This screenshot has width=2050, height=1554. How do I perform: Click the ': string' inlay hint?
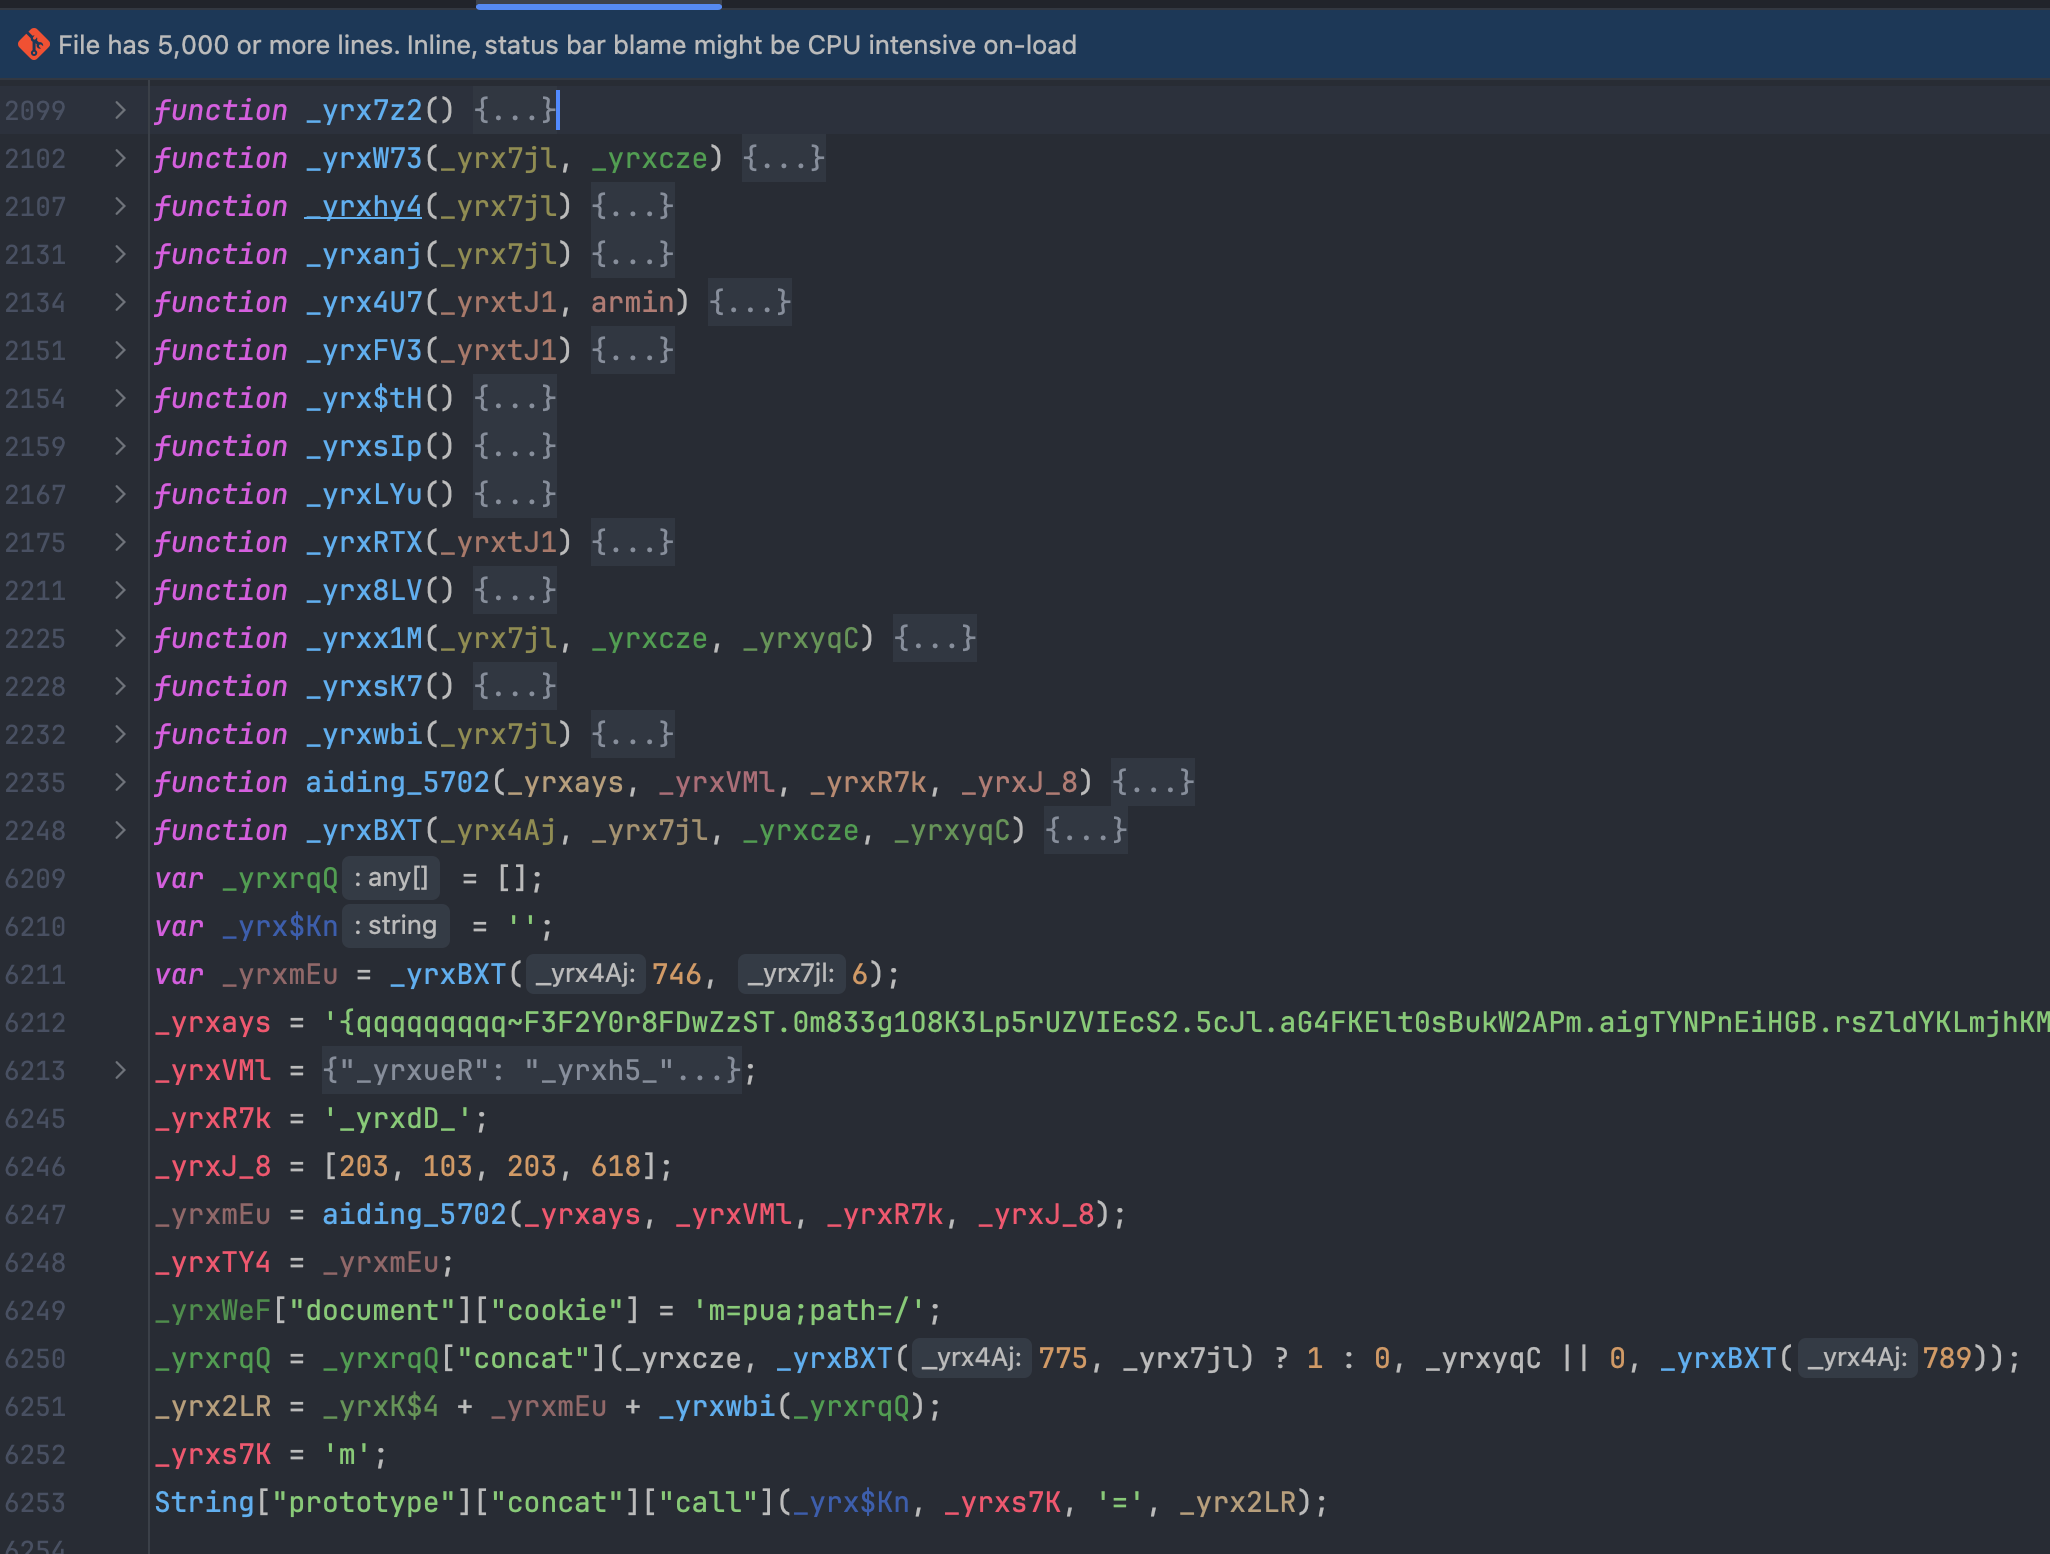click(395, 926)
